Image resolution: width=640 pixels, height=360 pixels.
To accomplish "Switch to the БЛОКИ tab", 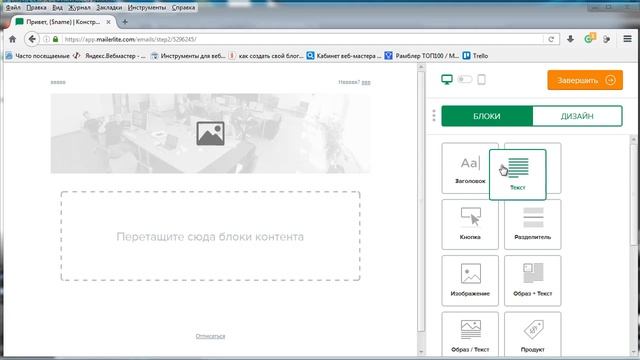I will click(x=487, y=116).
